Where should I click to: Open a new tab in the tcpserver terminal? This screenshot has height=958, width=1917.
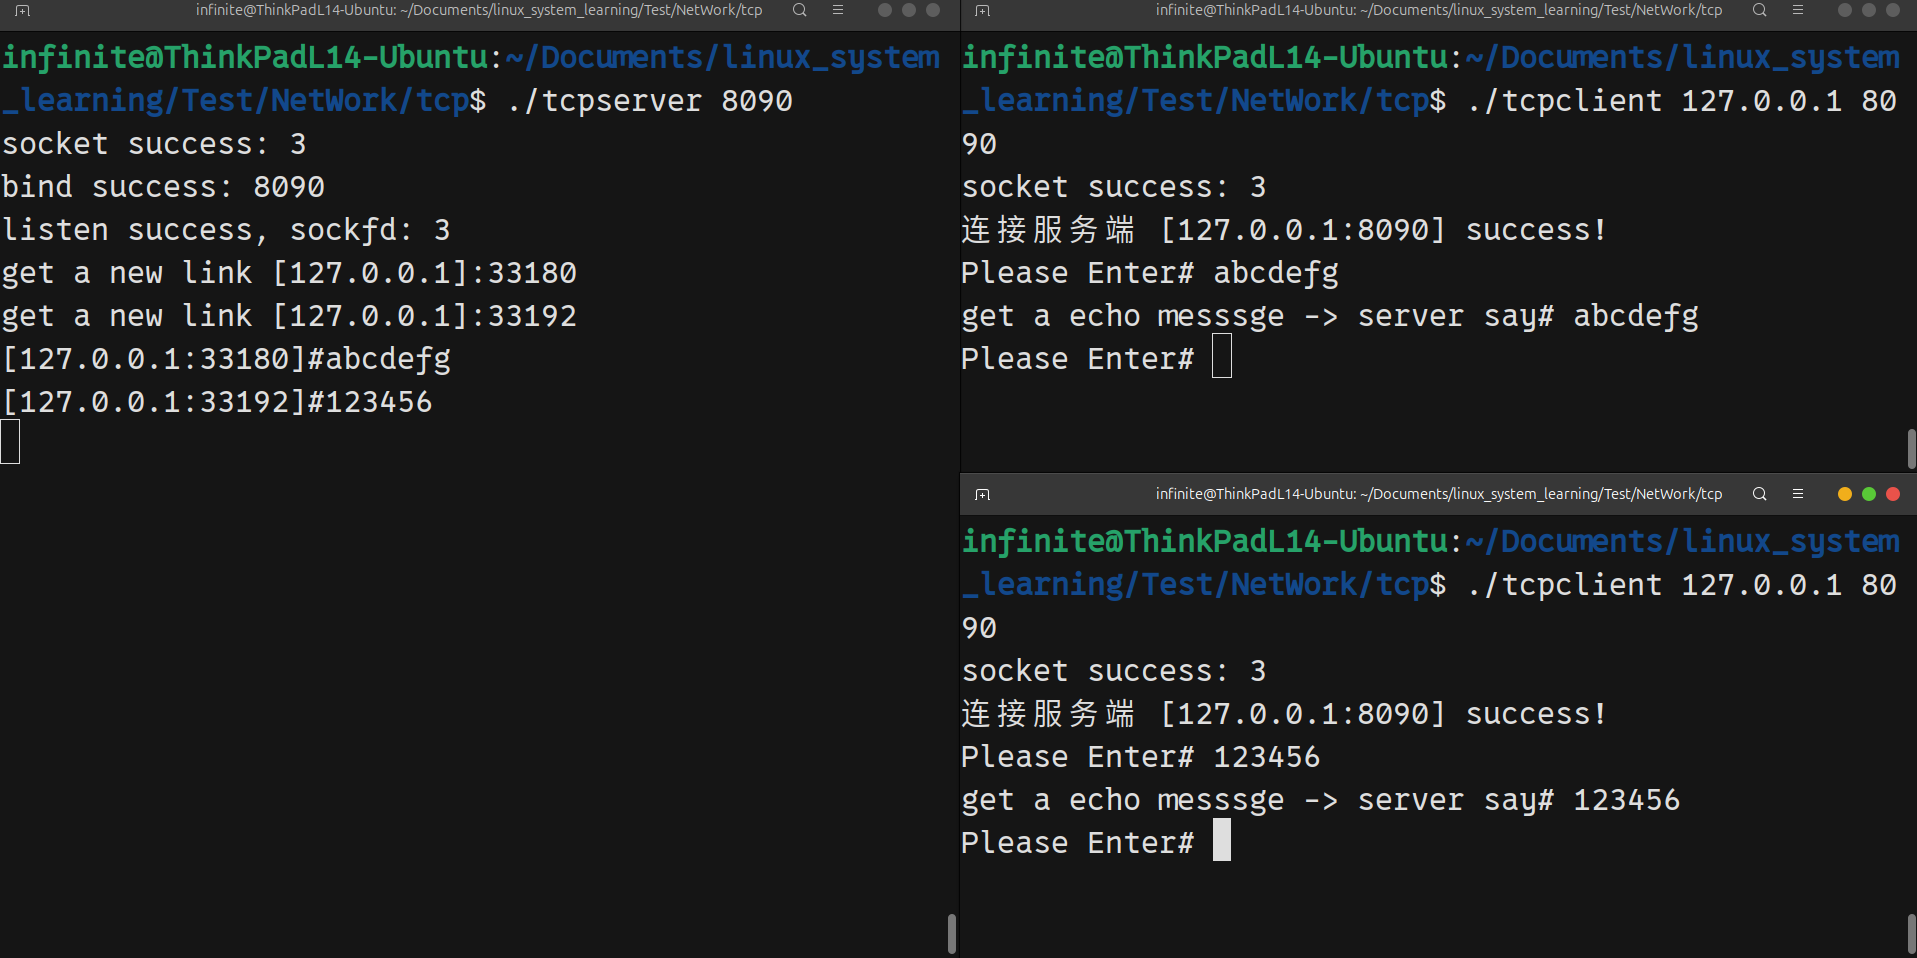21,10
